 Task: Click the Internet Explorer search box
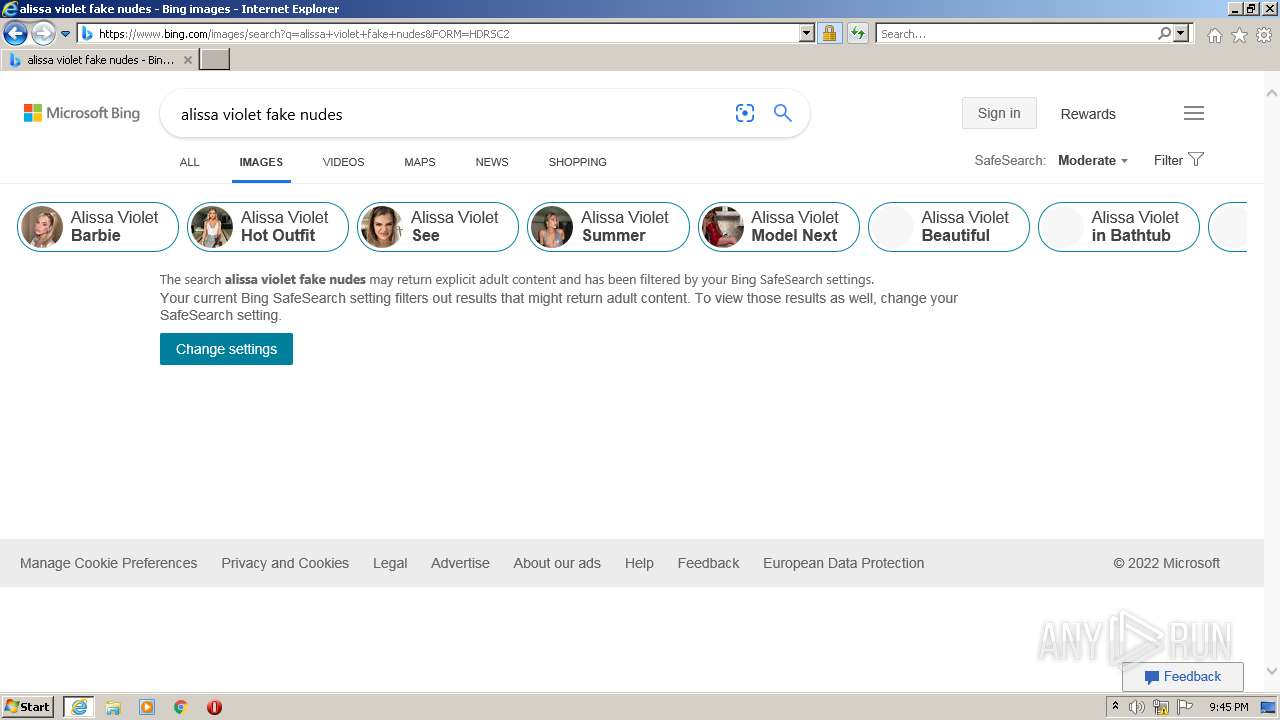(x=1015, y=33)
